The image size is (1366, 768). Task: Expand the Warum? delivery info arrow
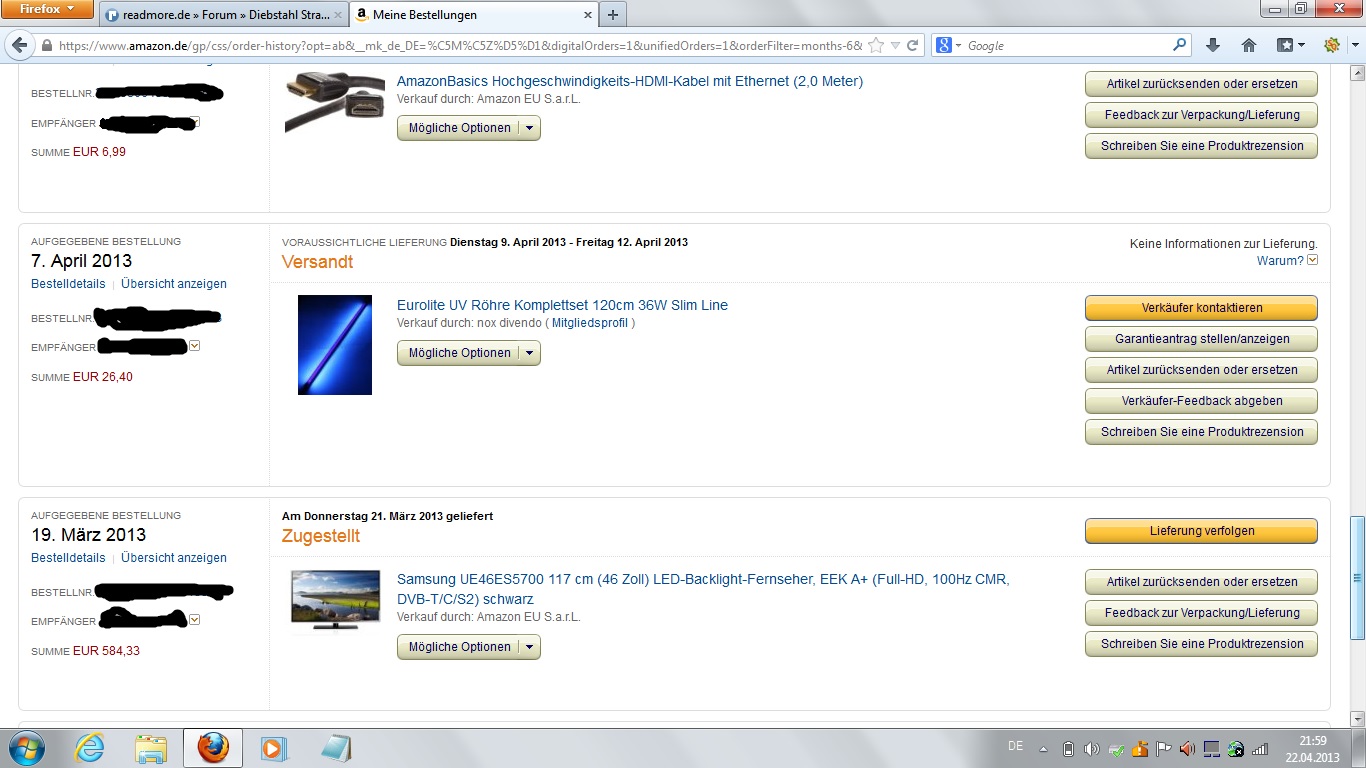click(x=1313, y=260)
